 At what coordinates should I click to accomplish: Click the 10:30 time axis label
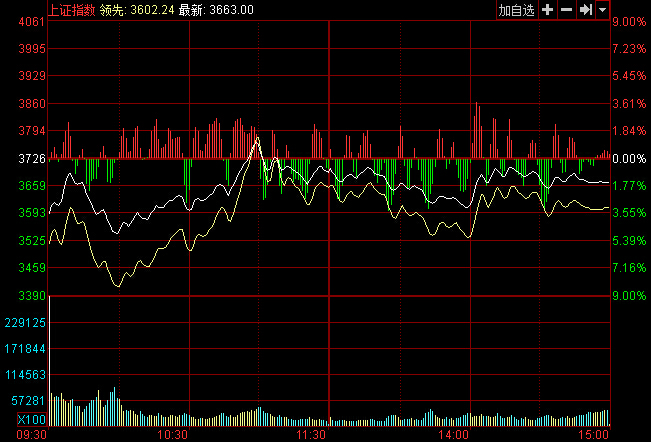click(x=173, y=435)
